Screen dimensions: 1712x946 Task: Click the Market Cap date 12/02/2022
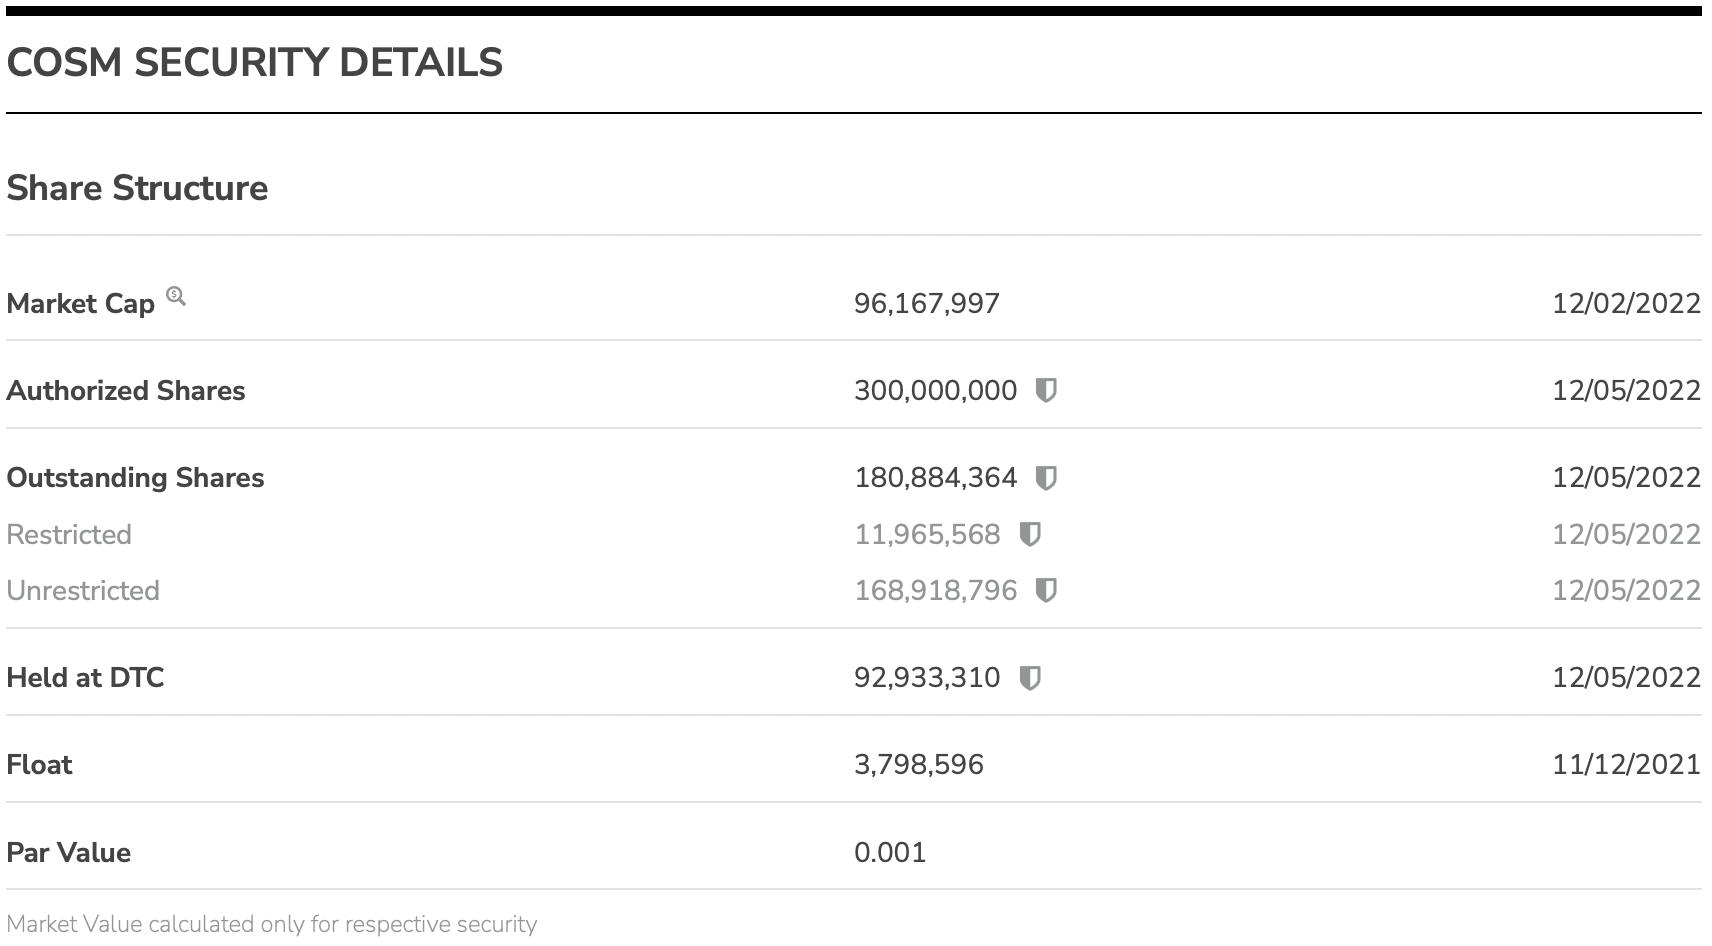[x=1626, y=304]
